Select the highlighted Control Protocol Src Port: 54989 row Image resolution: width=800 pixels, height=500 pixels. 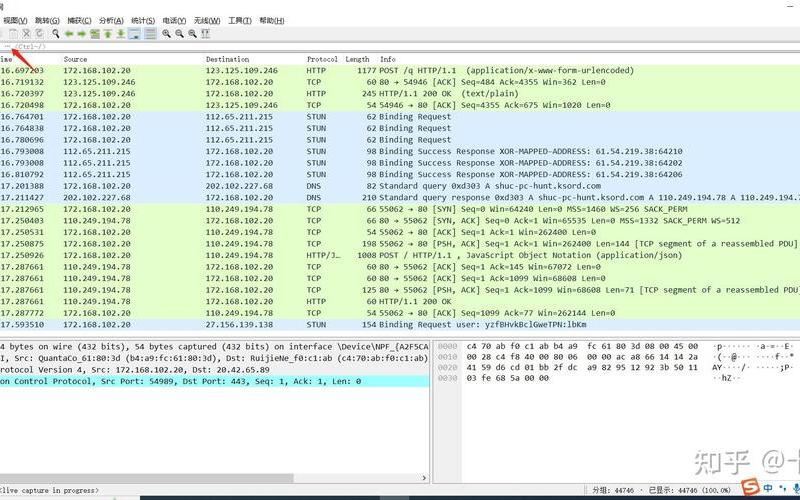click(214, 381)
